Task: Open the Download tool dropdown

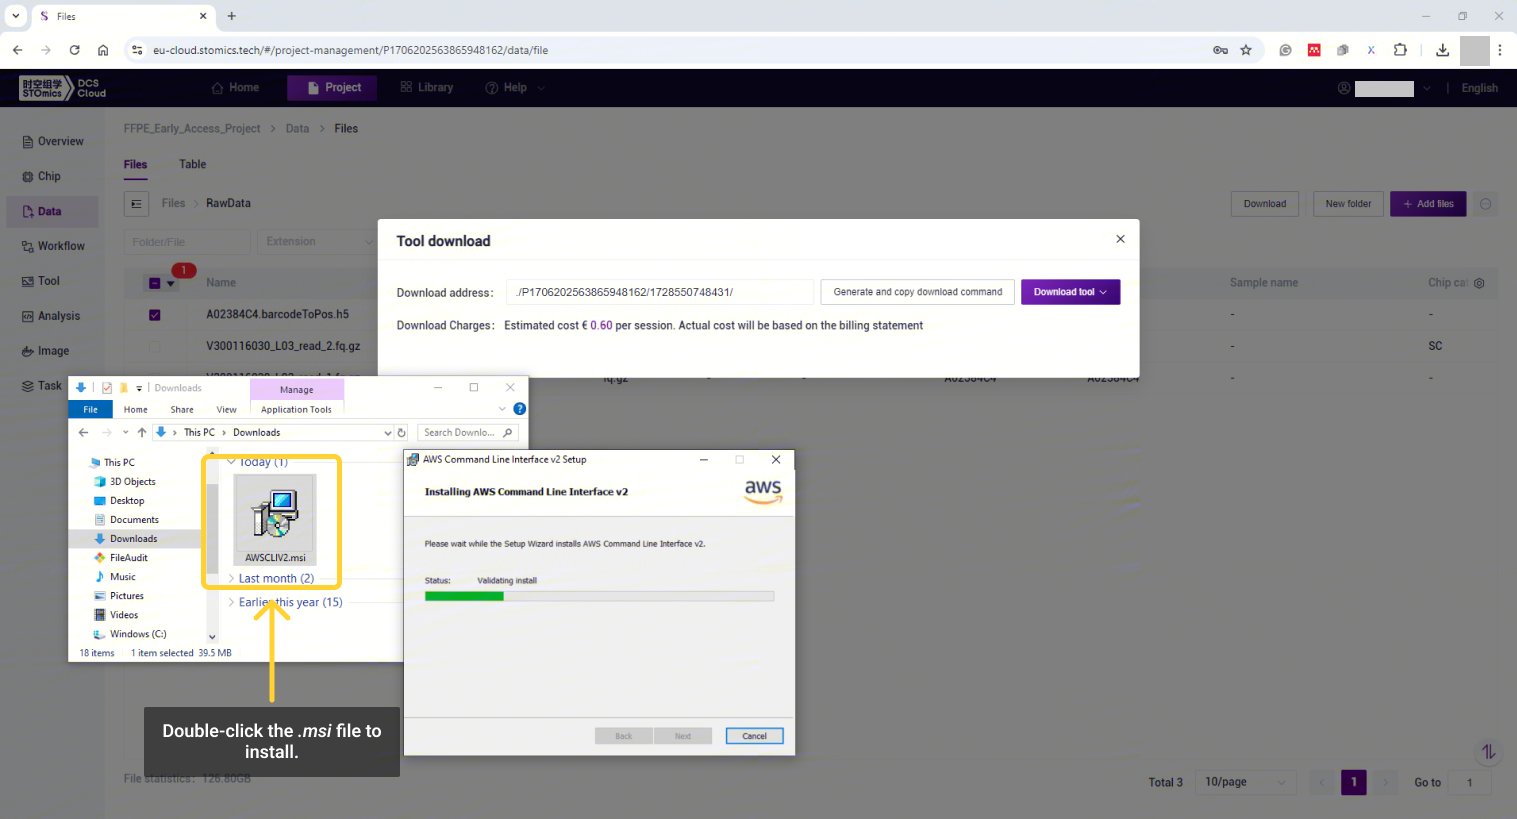Action: [1070, 292]
